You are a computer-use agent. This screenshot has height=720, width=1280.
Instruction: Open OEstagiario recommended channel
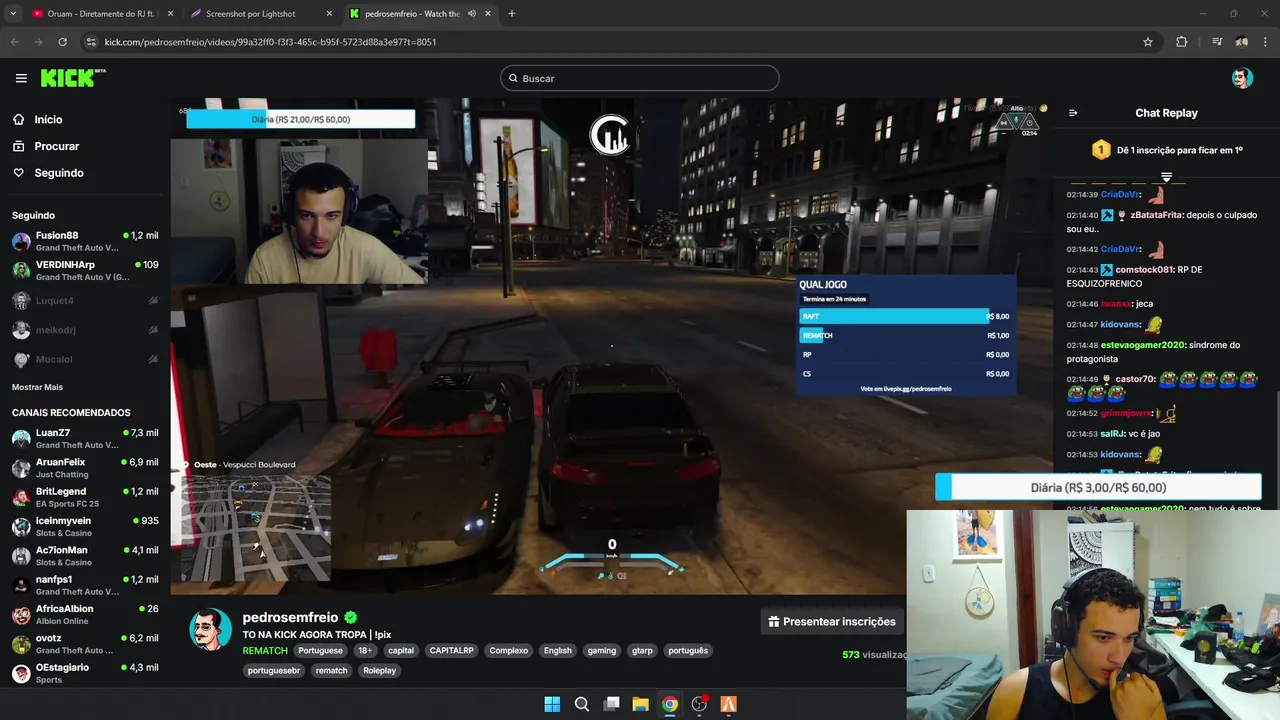point(85,672)
